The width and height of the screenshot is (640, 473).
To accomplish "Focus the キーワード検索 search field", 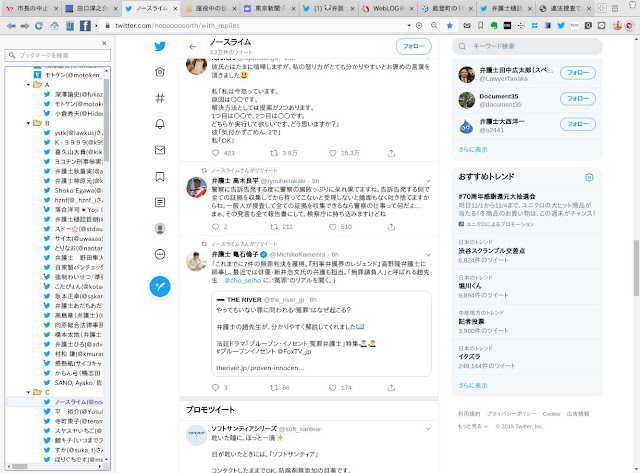I will click(x=527, y=46).
